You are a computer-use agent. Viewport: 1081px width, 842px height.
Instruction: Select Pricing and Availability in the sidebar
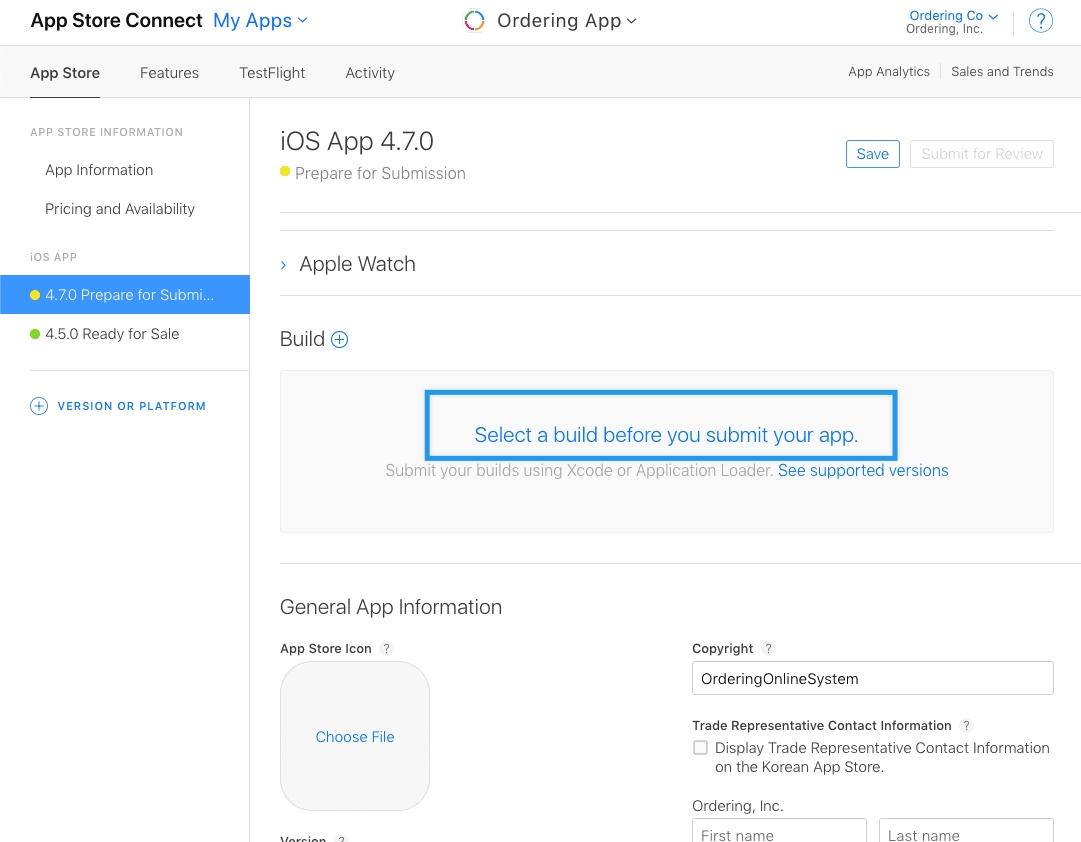tap(120, 209)
